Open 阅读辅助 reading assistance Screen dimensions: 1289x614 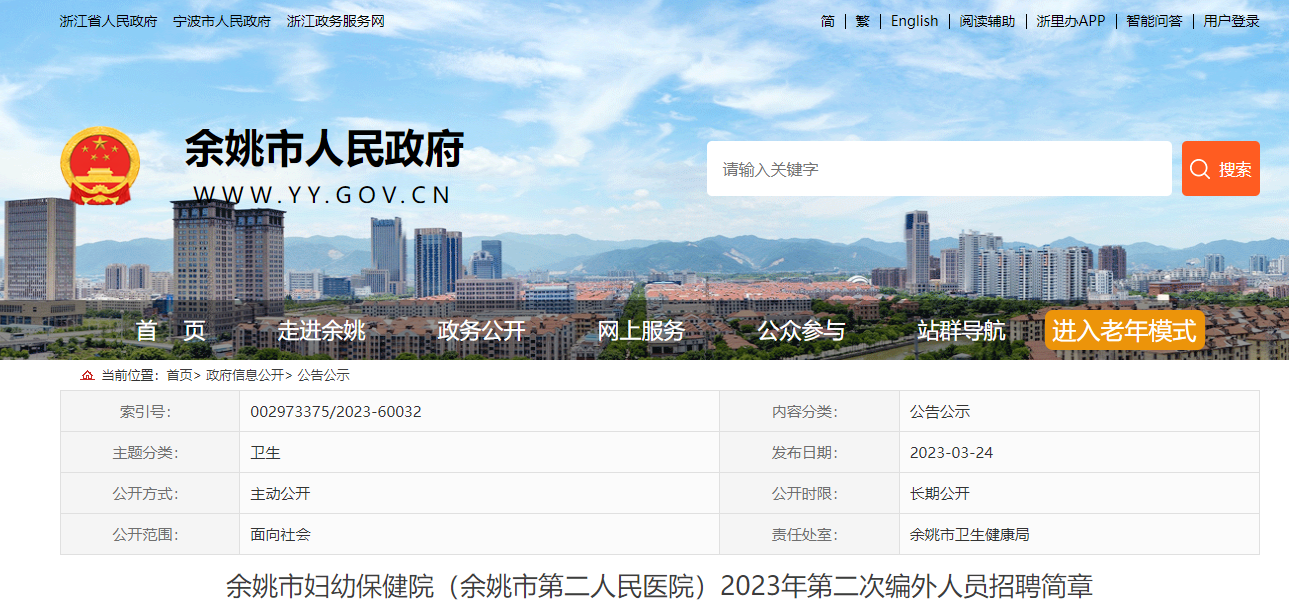[987, 21]
